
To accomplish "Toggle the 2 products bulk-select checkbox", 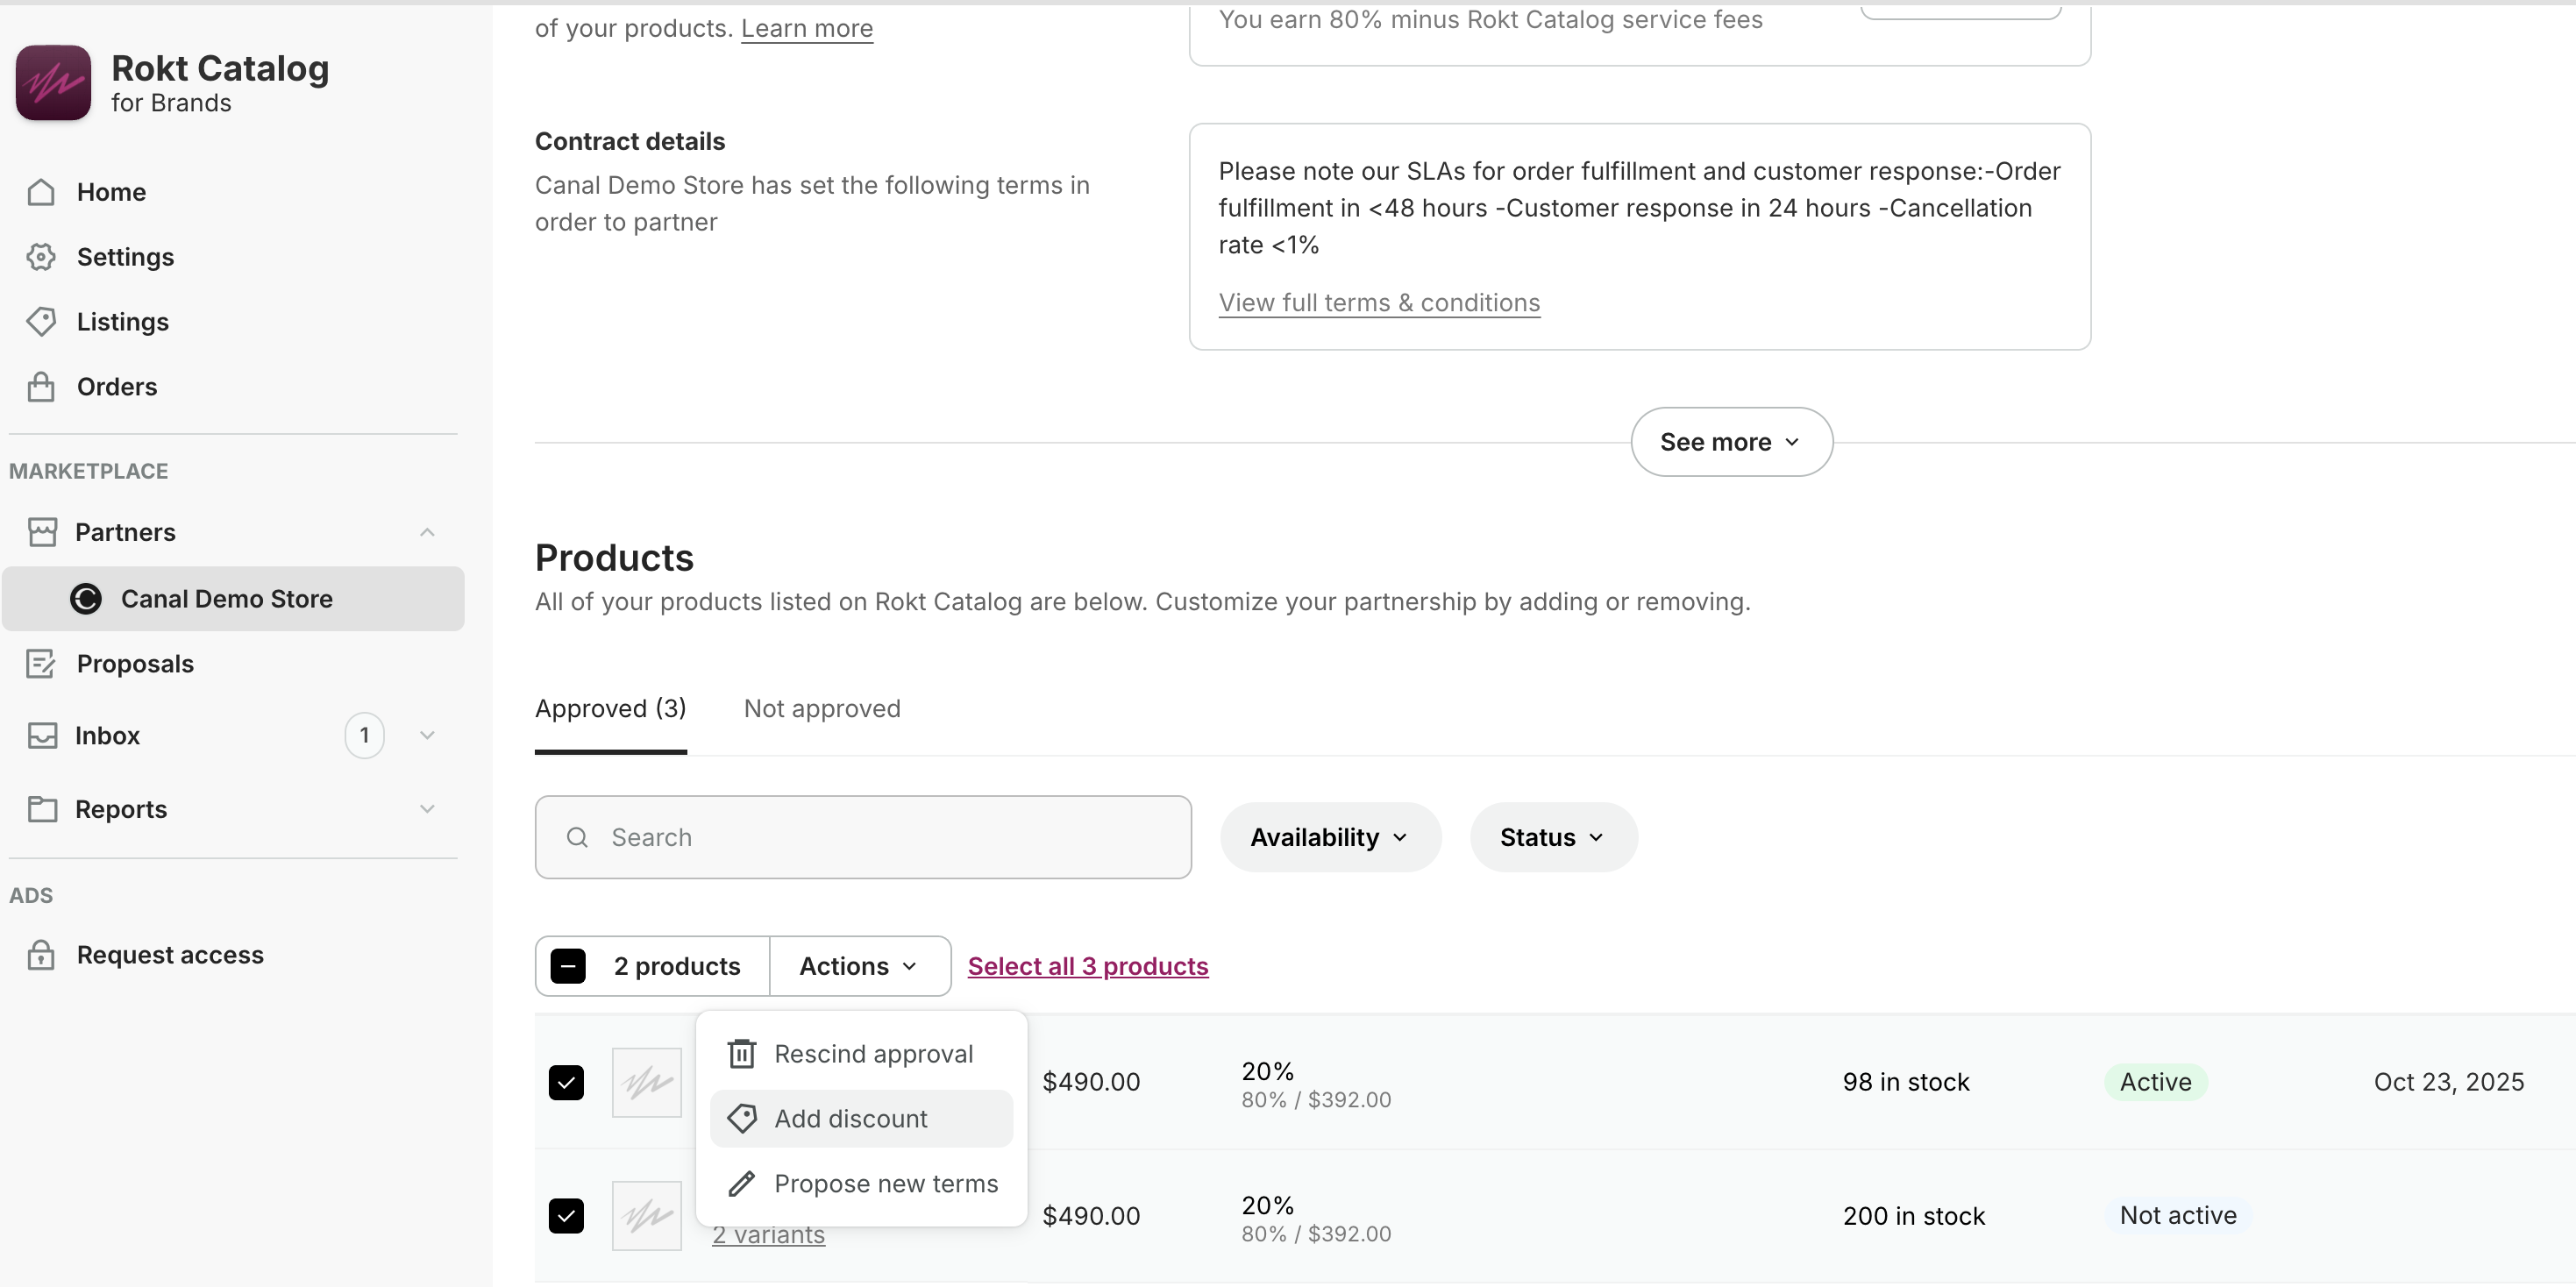I will click(x=568, y=966).
